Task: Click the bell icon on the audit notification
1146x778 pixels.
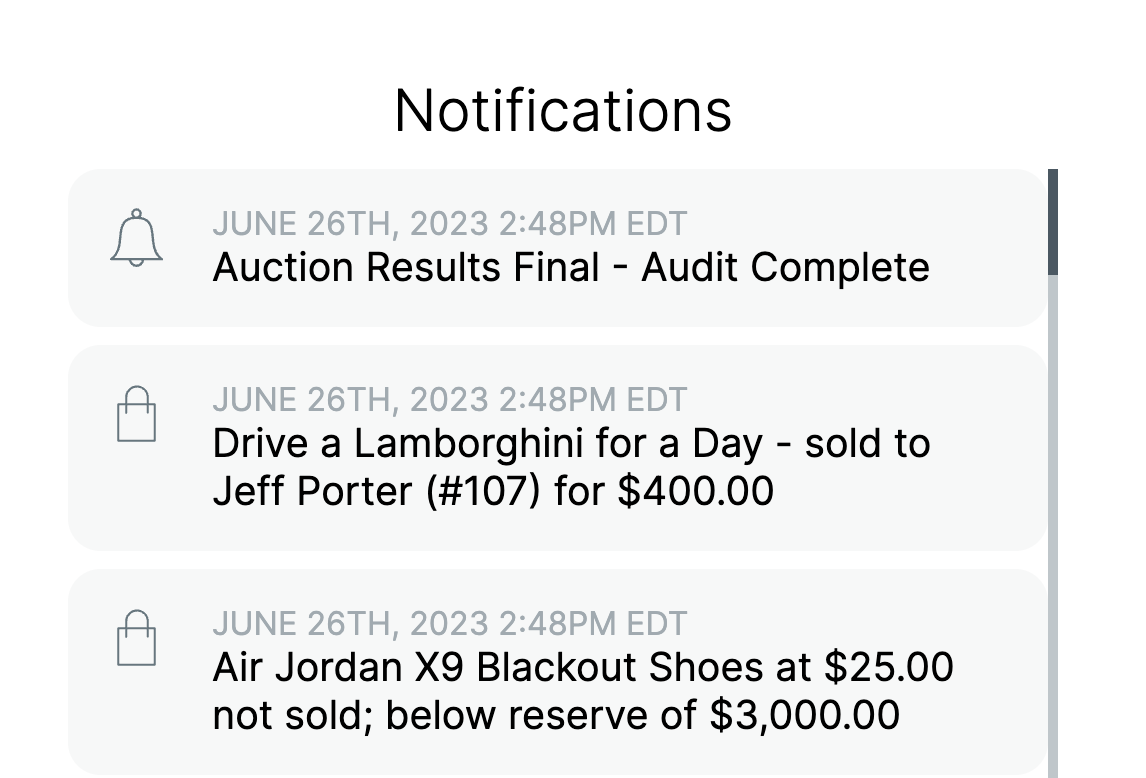Action: (x=135, y=240)
